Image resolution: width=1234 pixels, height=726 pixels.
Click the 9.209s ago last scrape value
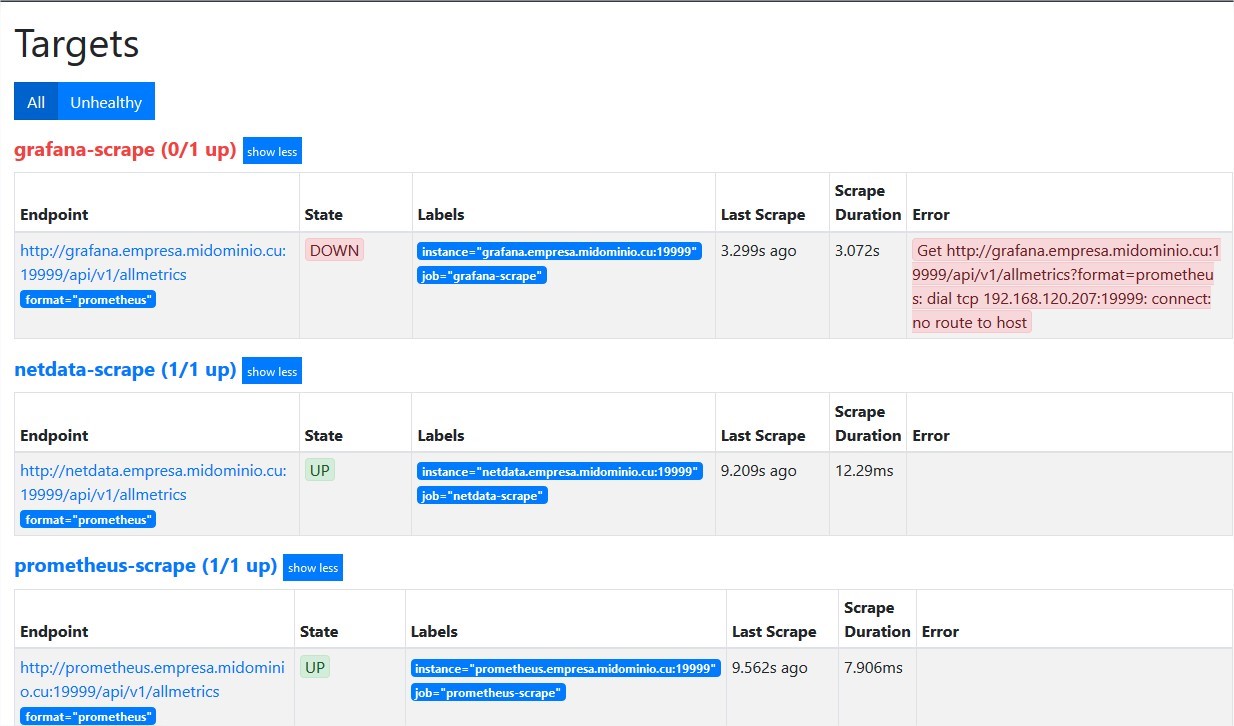pos(759,471)
